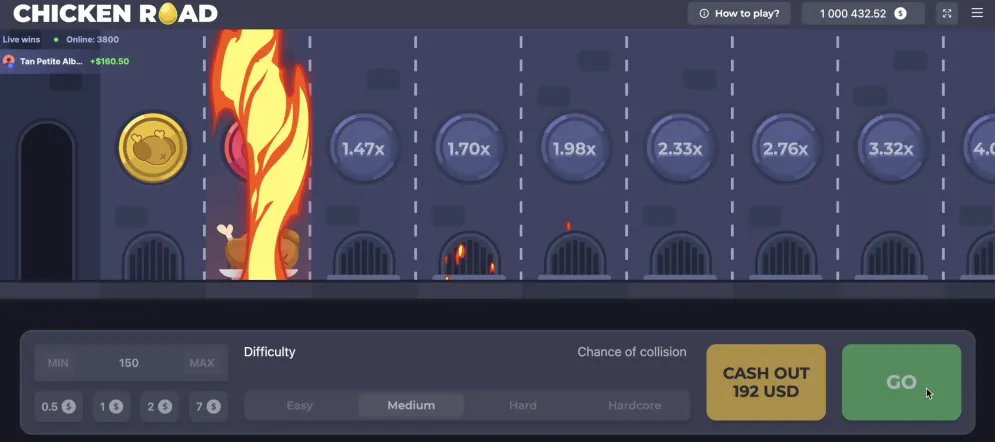Viewport: 995px width, 442px height.
Task: Open the hamburger menu icon
Action: (977, 13)
